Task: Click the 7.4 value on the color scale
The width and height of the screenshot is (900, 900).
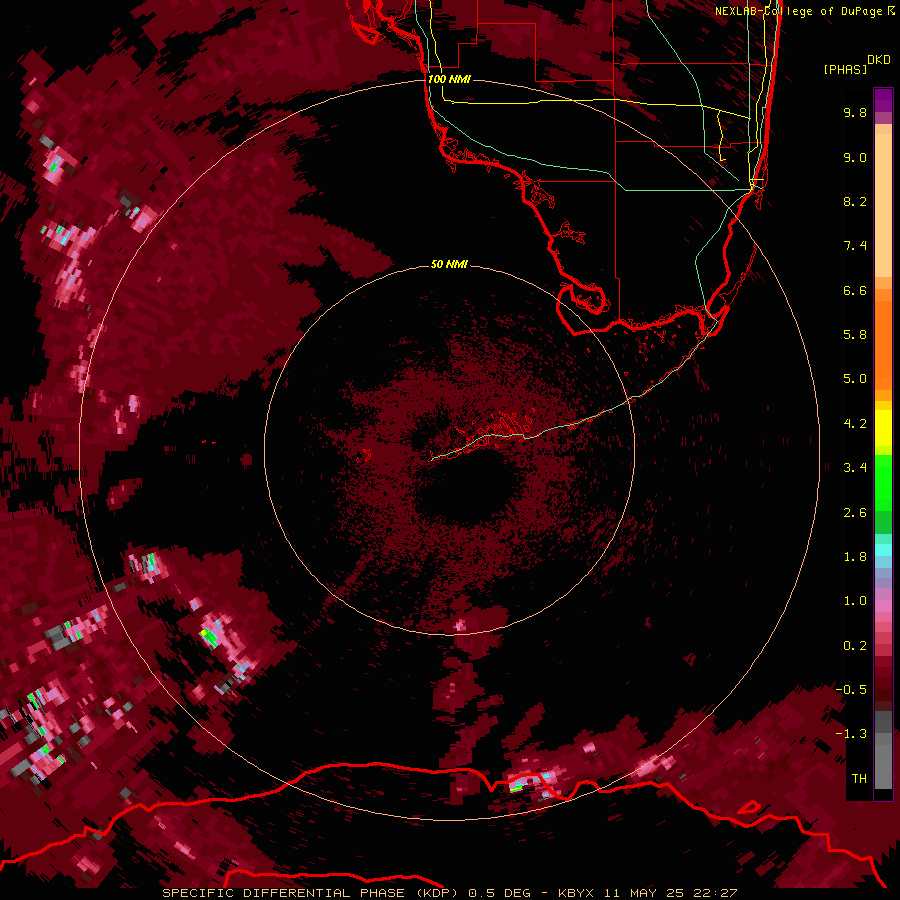Action: click(x=855, y=246)
